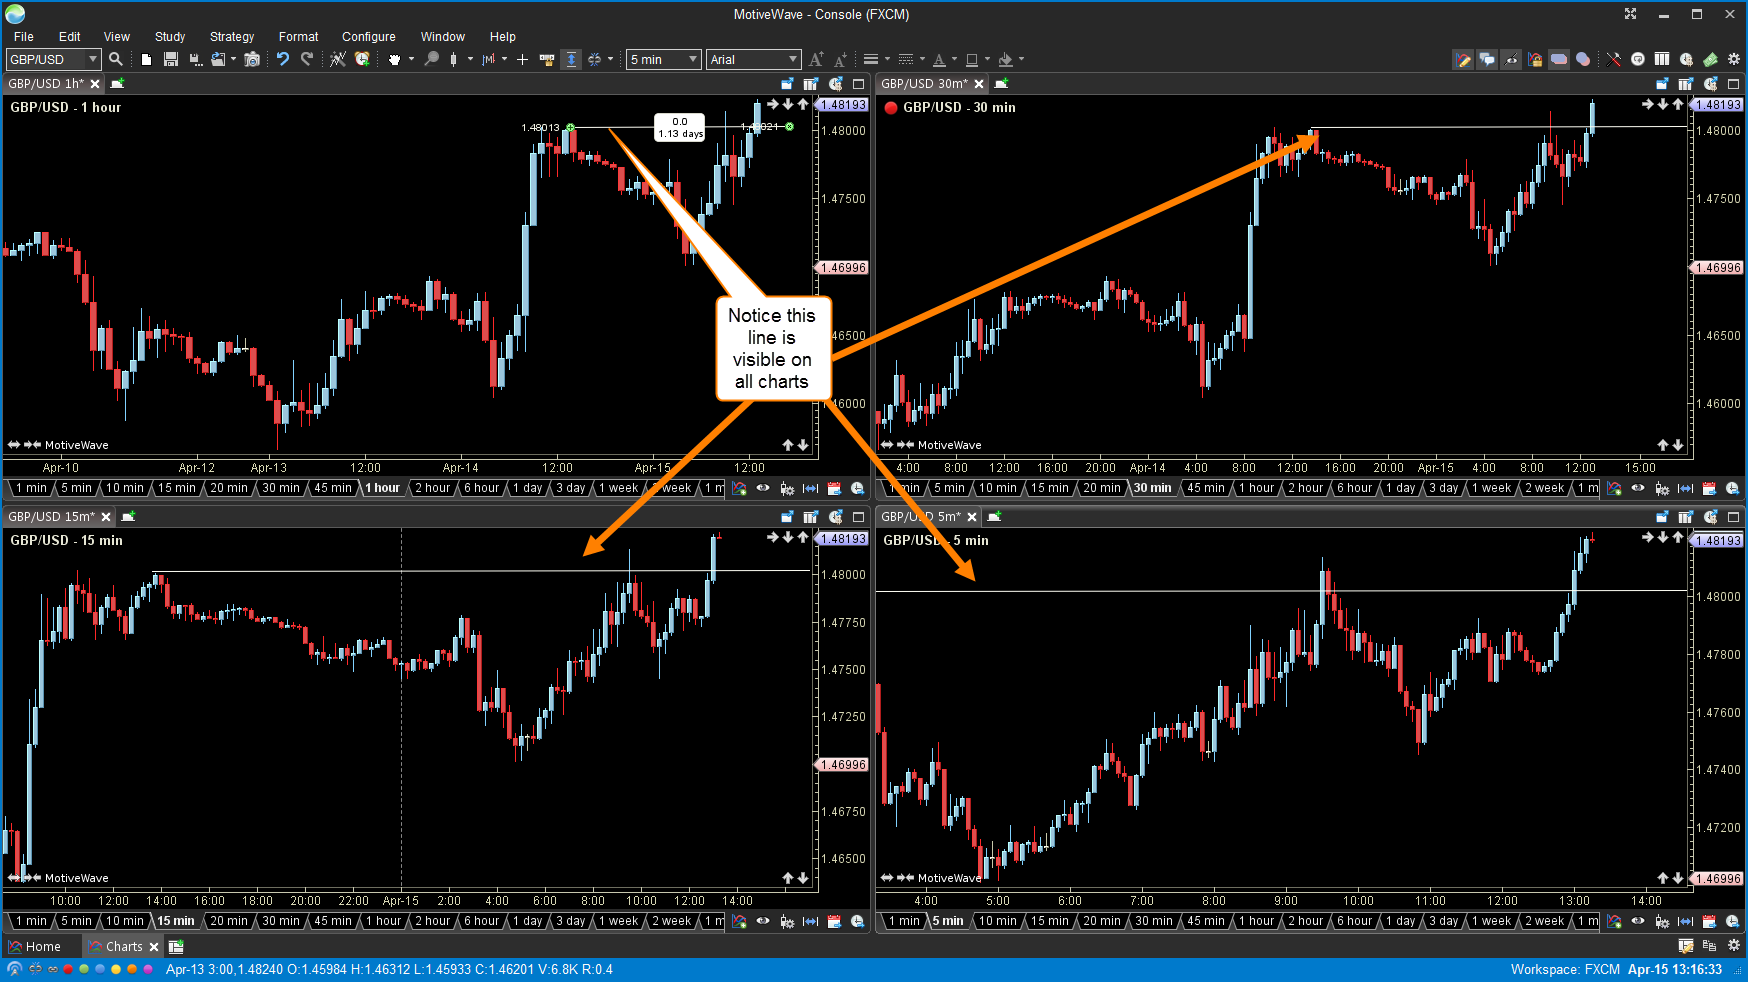Screen dimensions: 1748x982
Task: Create a new chart with New icon
Action: tap(146, 59)
